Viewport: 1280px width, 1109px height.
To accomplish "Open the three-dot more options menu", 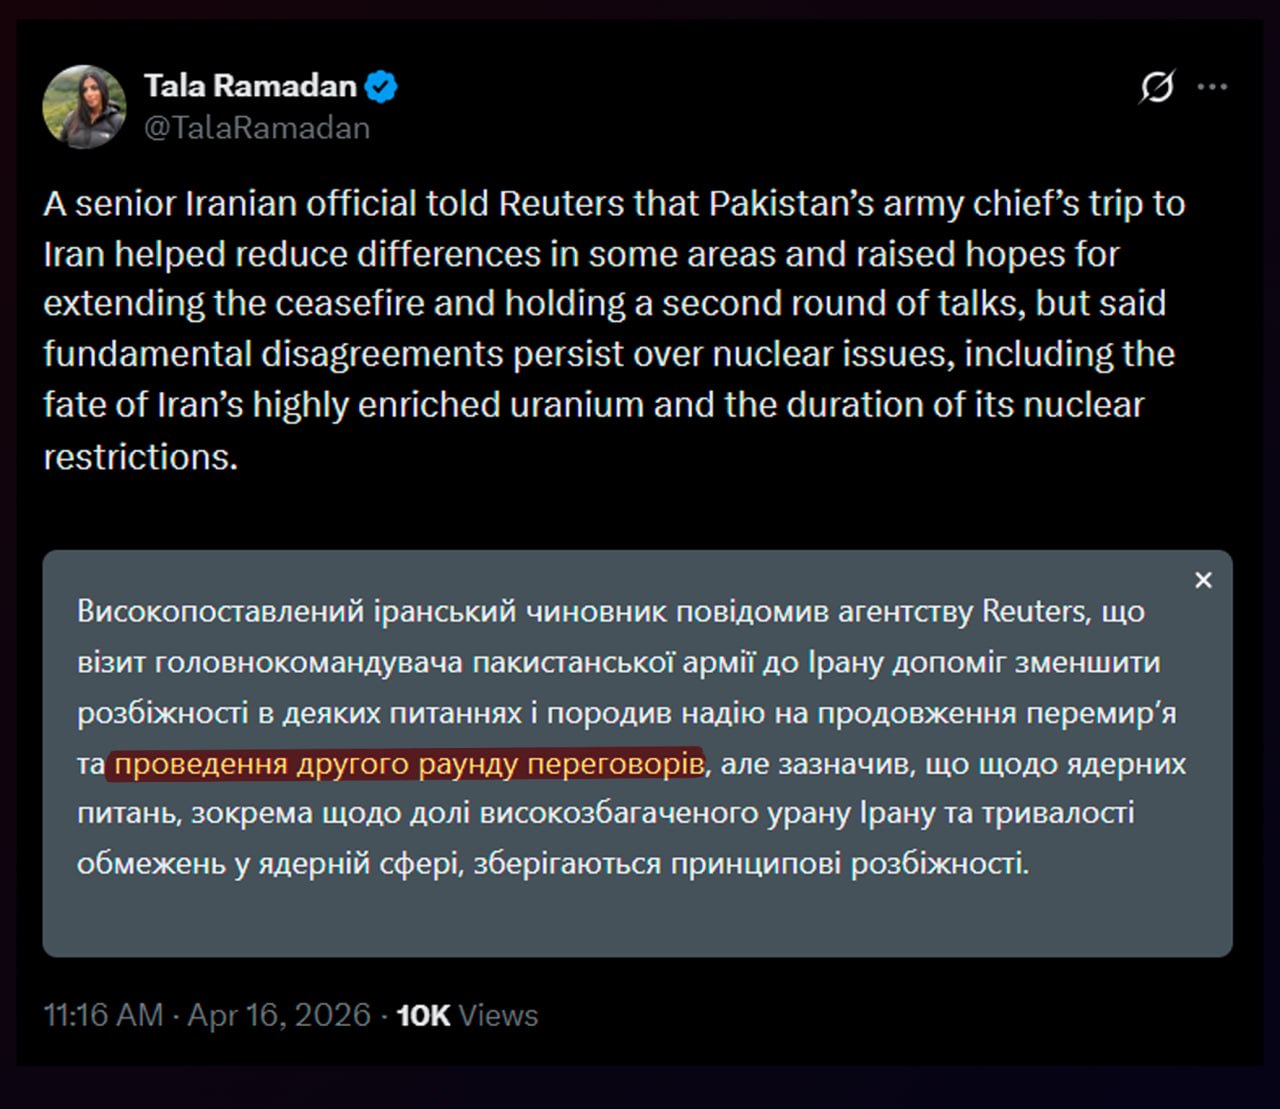I will pyautogui.click(x=1212, y=87).
